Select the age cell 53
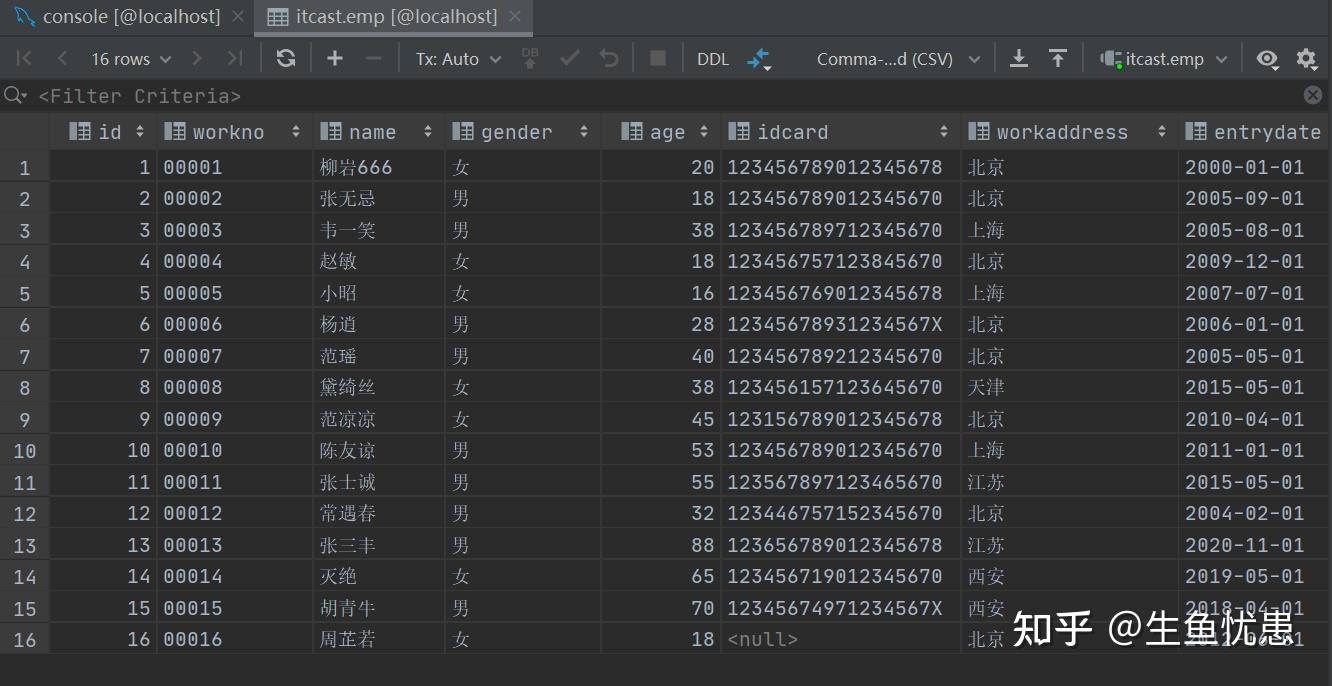Image resolution: width=1332 pixels, height=686 pixels. tap(661, 450)
